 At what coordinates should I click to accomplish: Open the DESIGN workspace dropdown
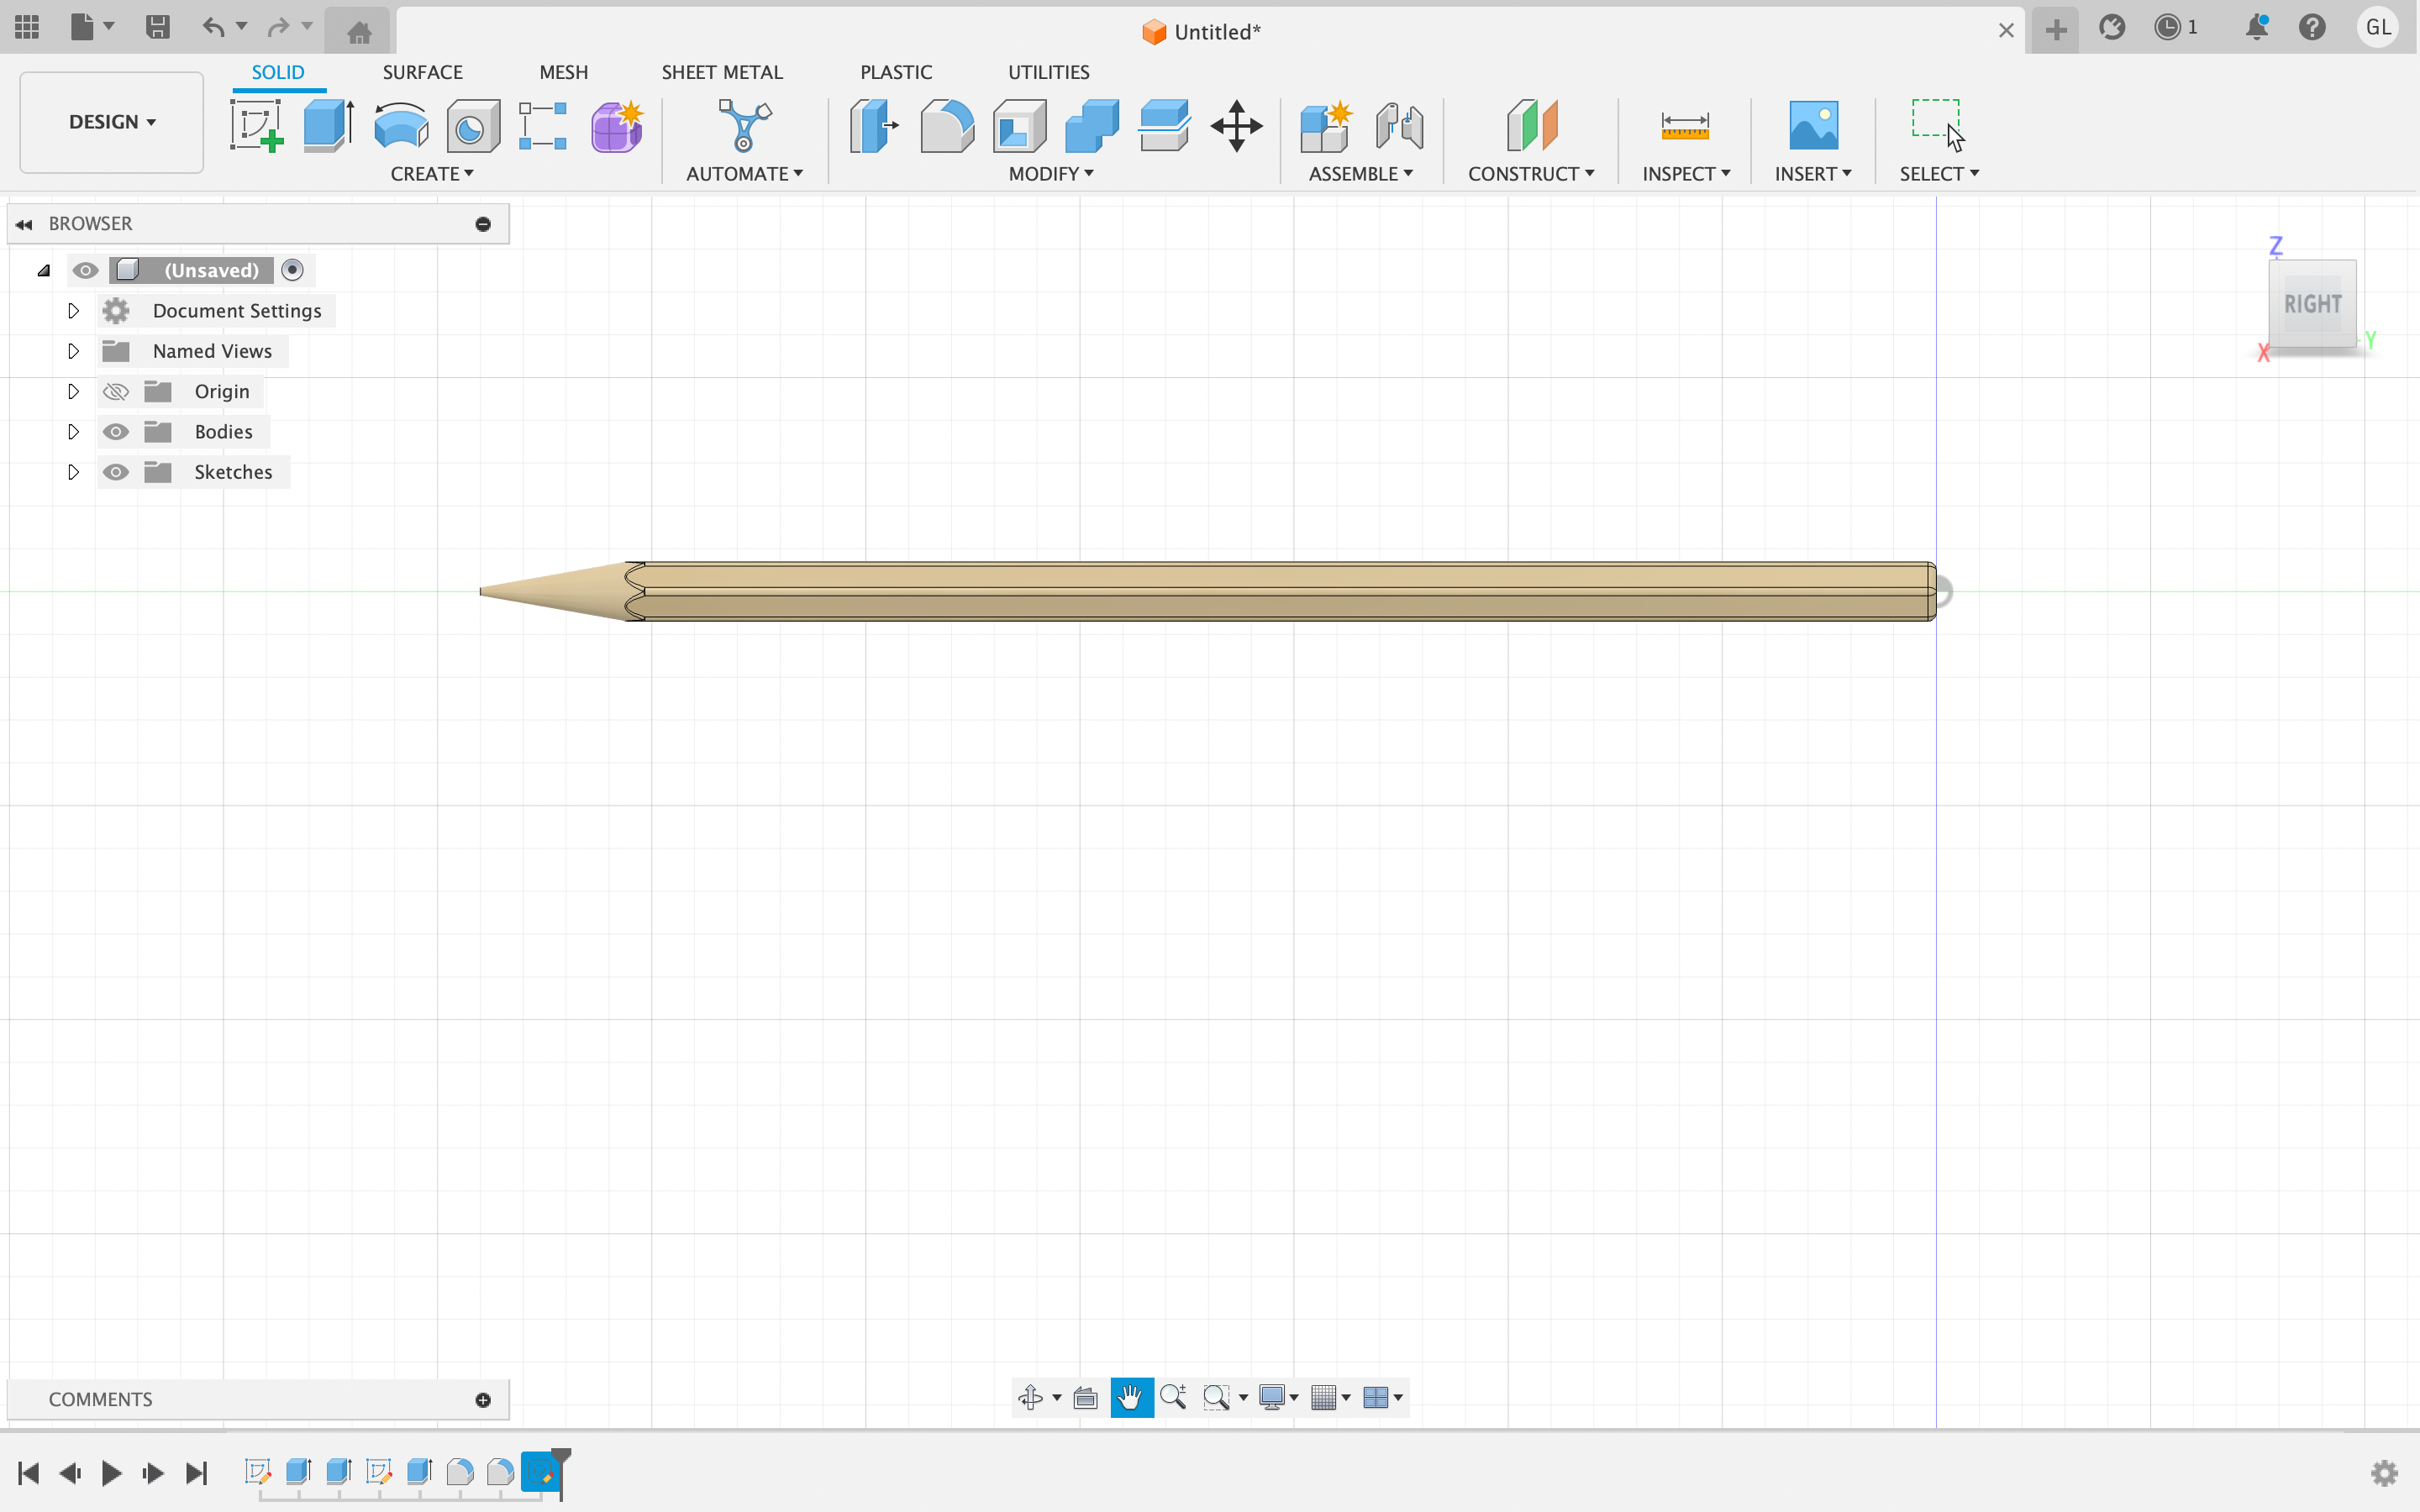[112, 122]
